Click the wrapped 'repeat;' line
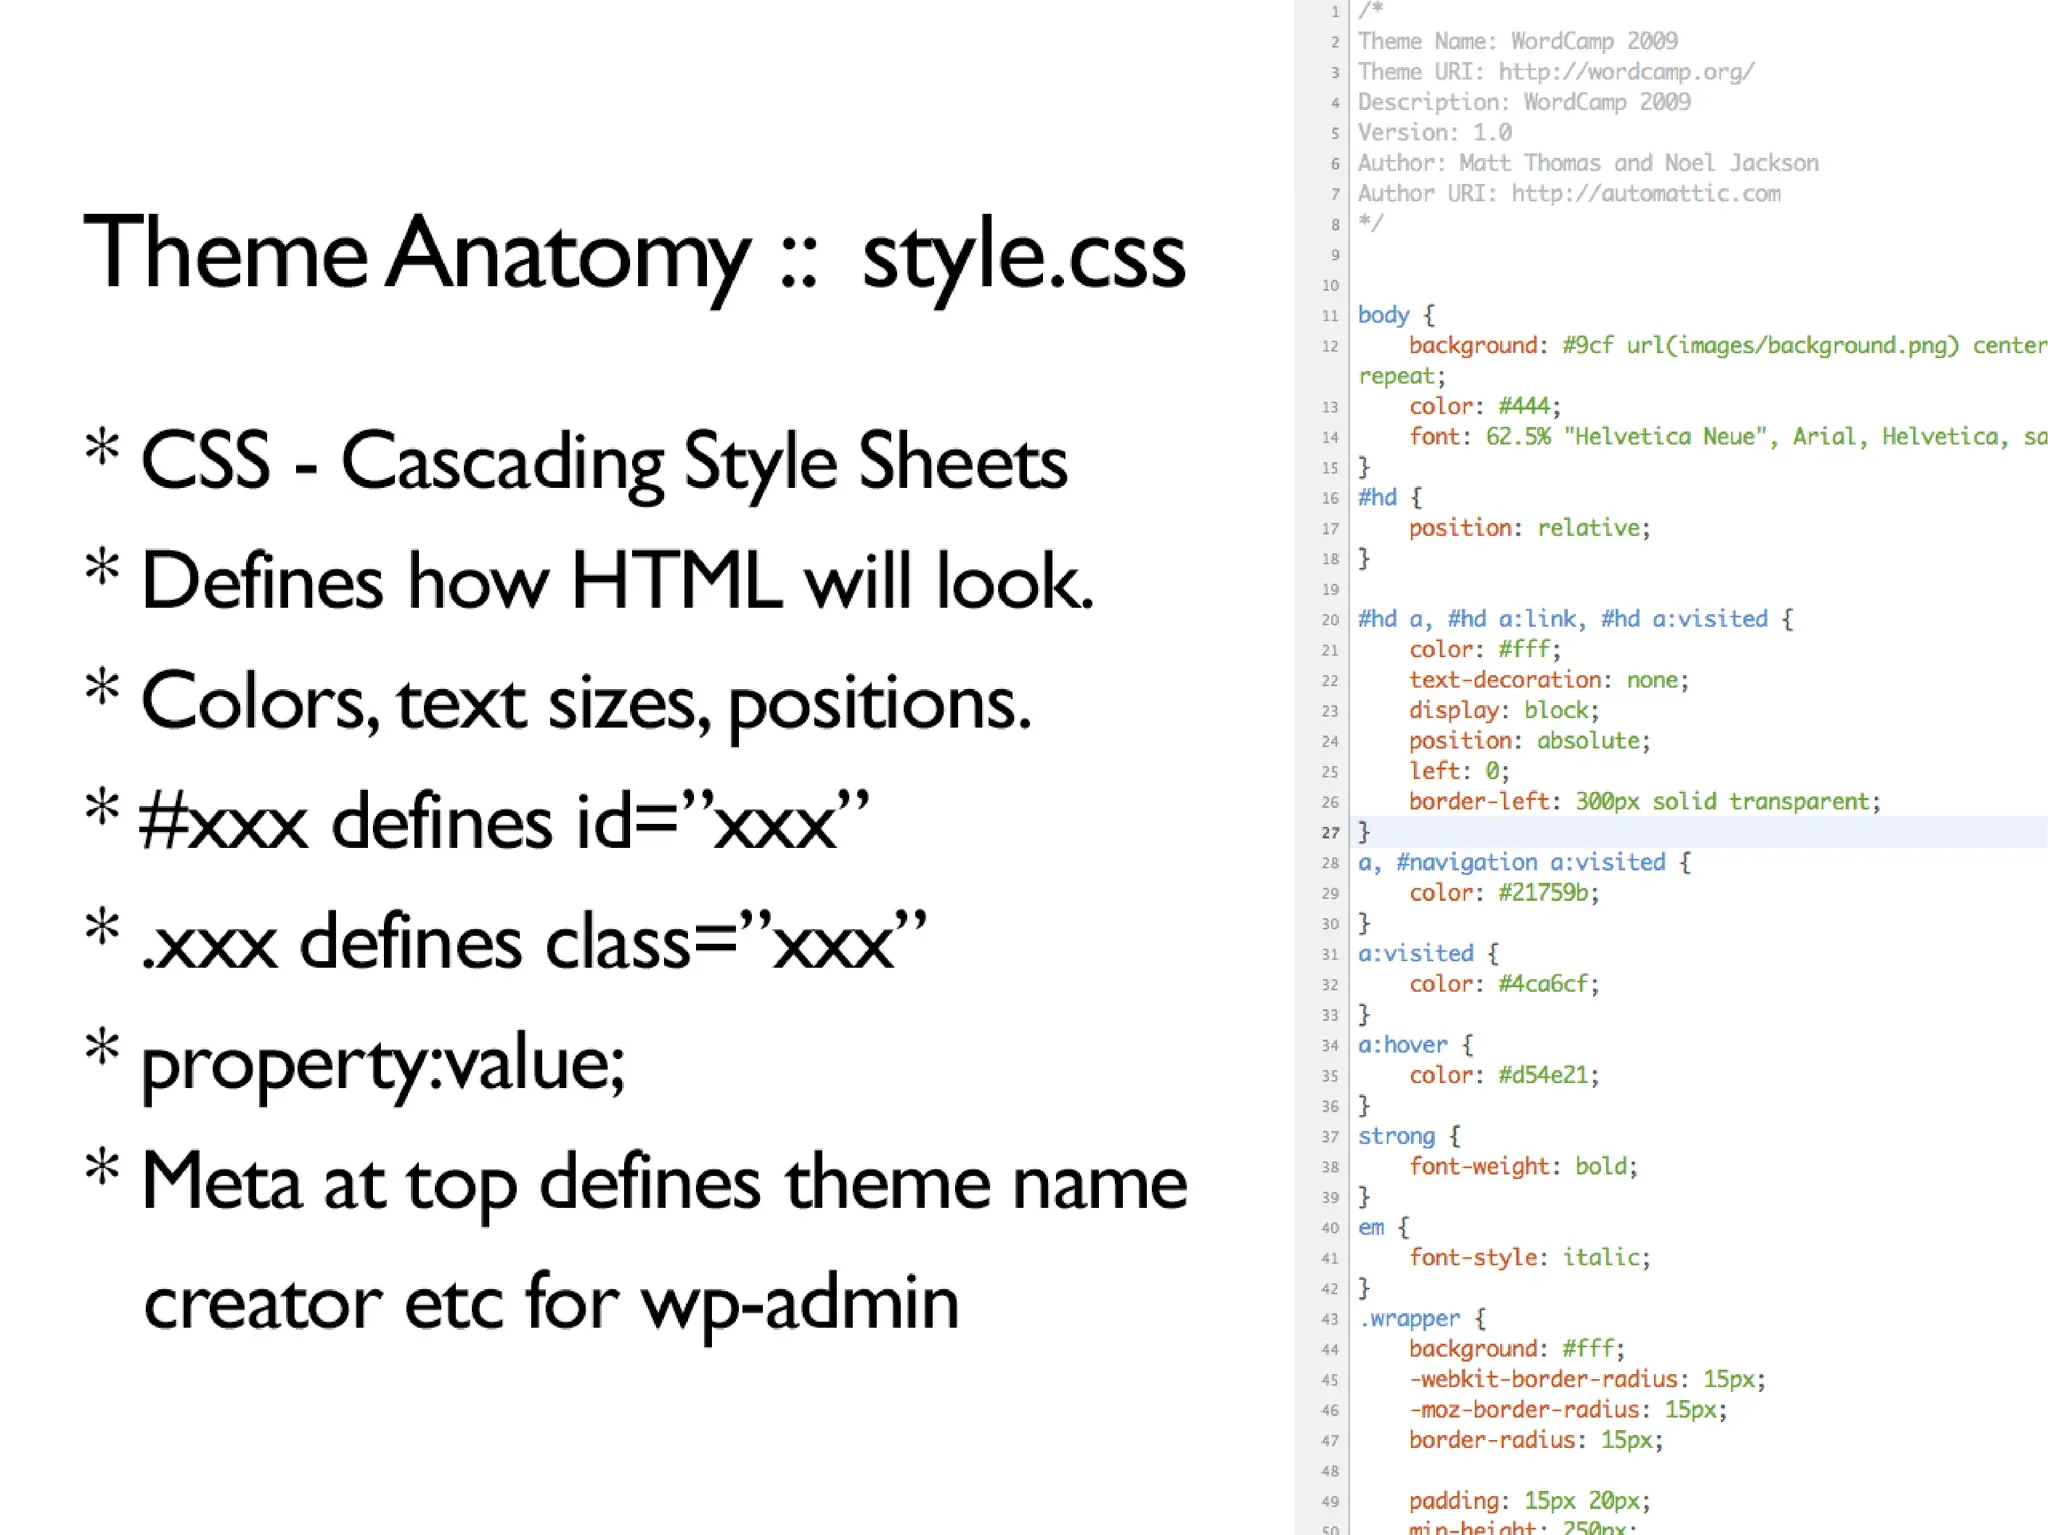Image resolution: width=2048 pixels, height=1535 pixels. click(x=1401, y=376)
